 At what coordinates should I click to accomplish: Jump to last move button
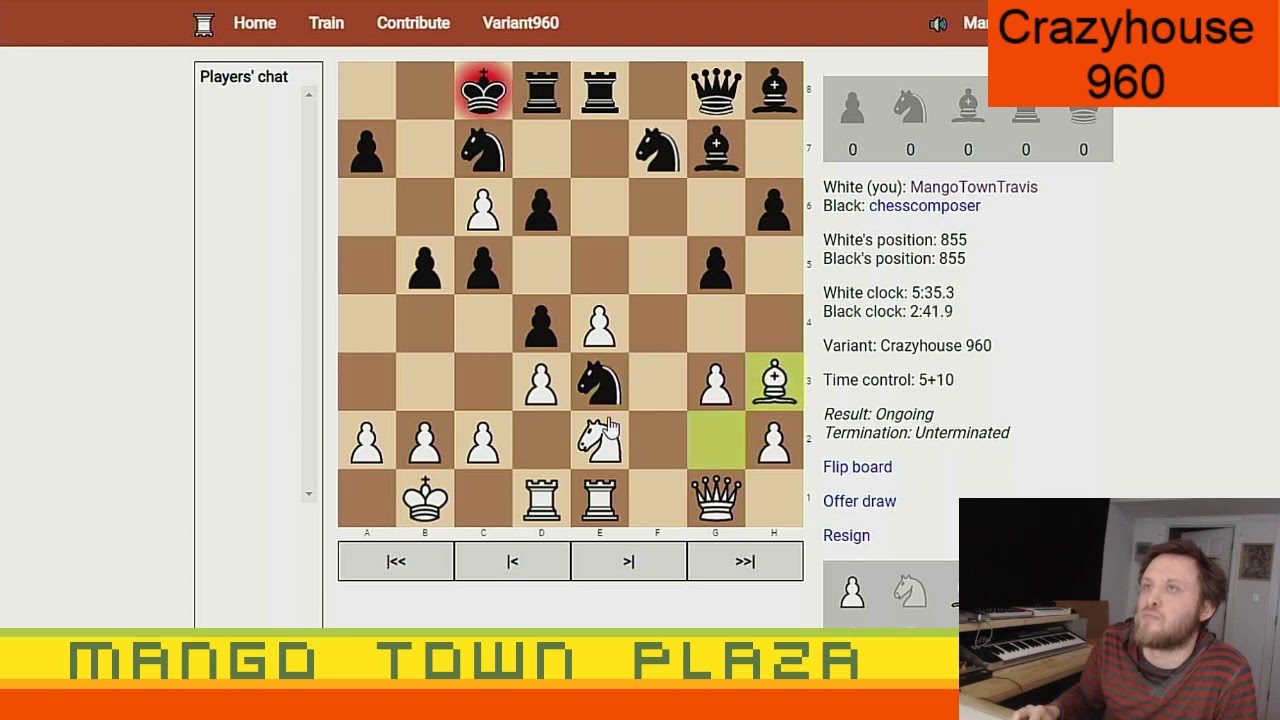[x=745, y=561]
